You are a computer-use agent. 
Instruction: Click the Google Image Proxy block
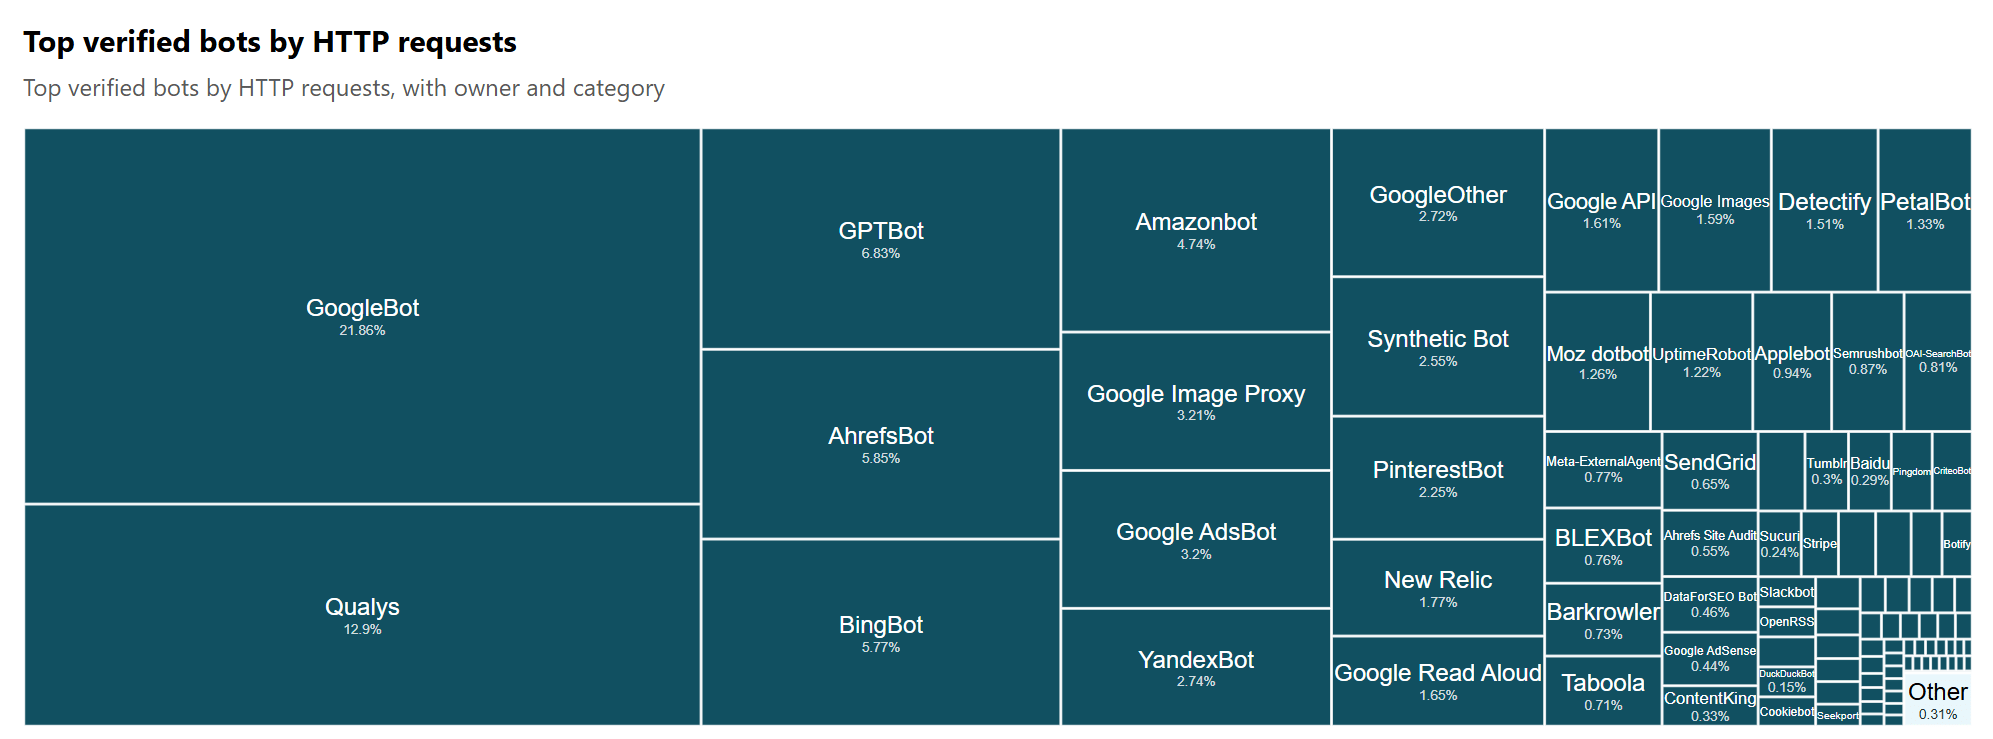(1195, 401)
